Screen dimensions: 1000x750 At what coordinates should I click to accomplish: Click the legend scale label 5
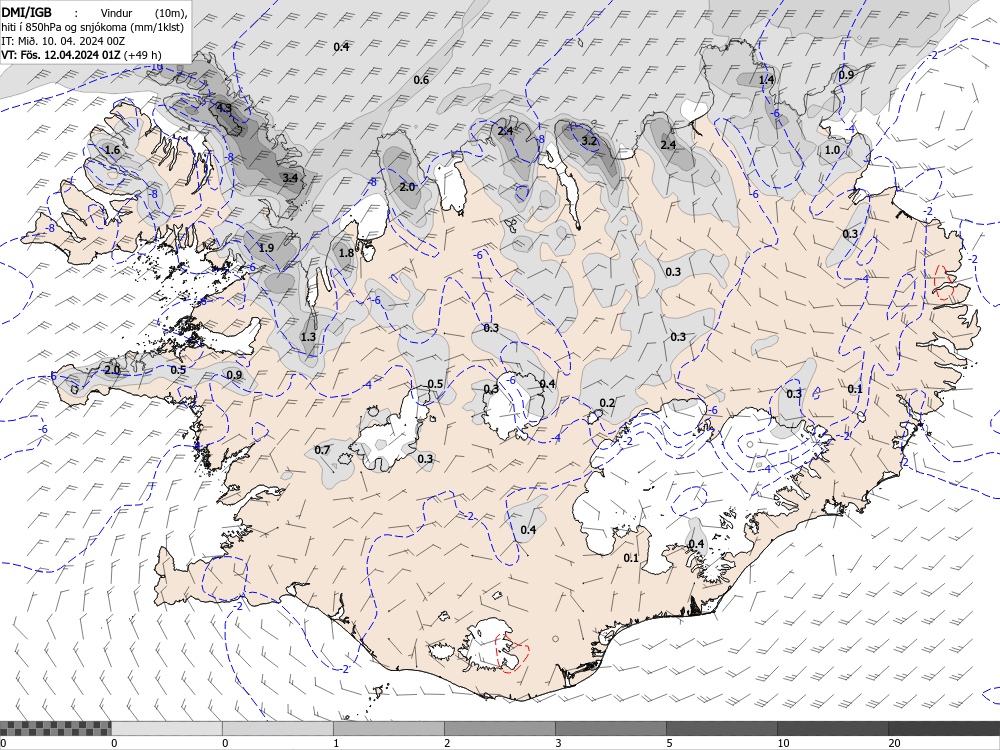(669, 743)
